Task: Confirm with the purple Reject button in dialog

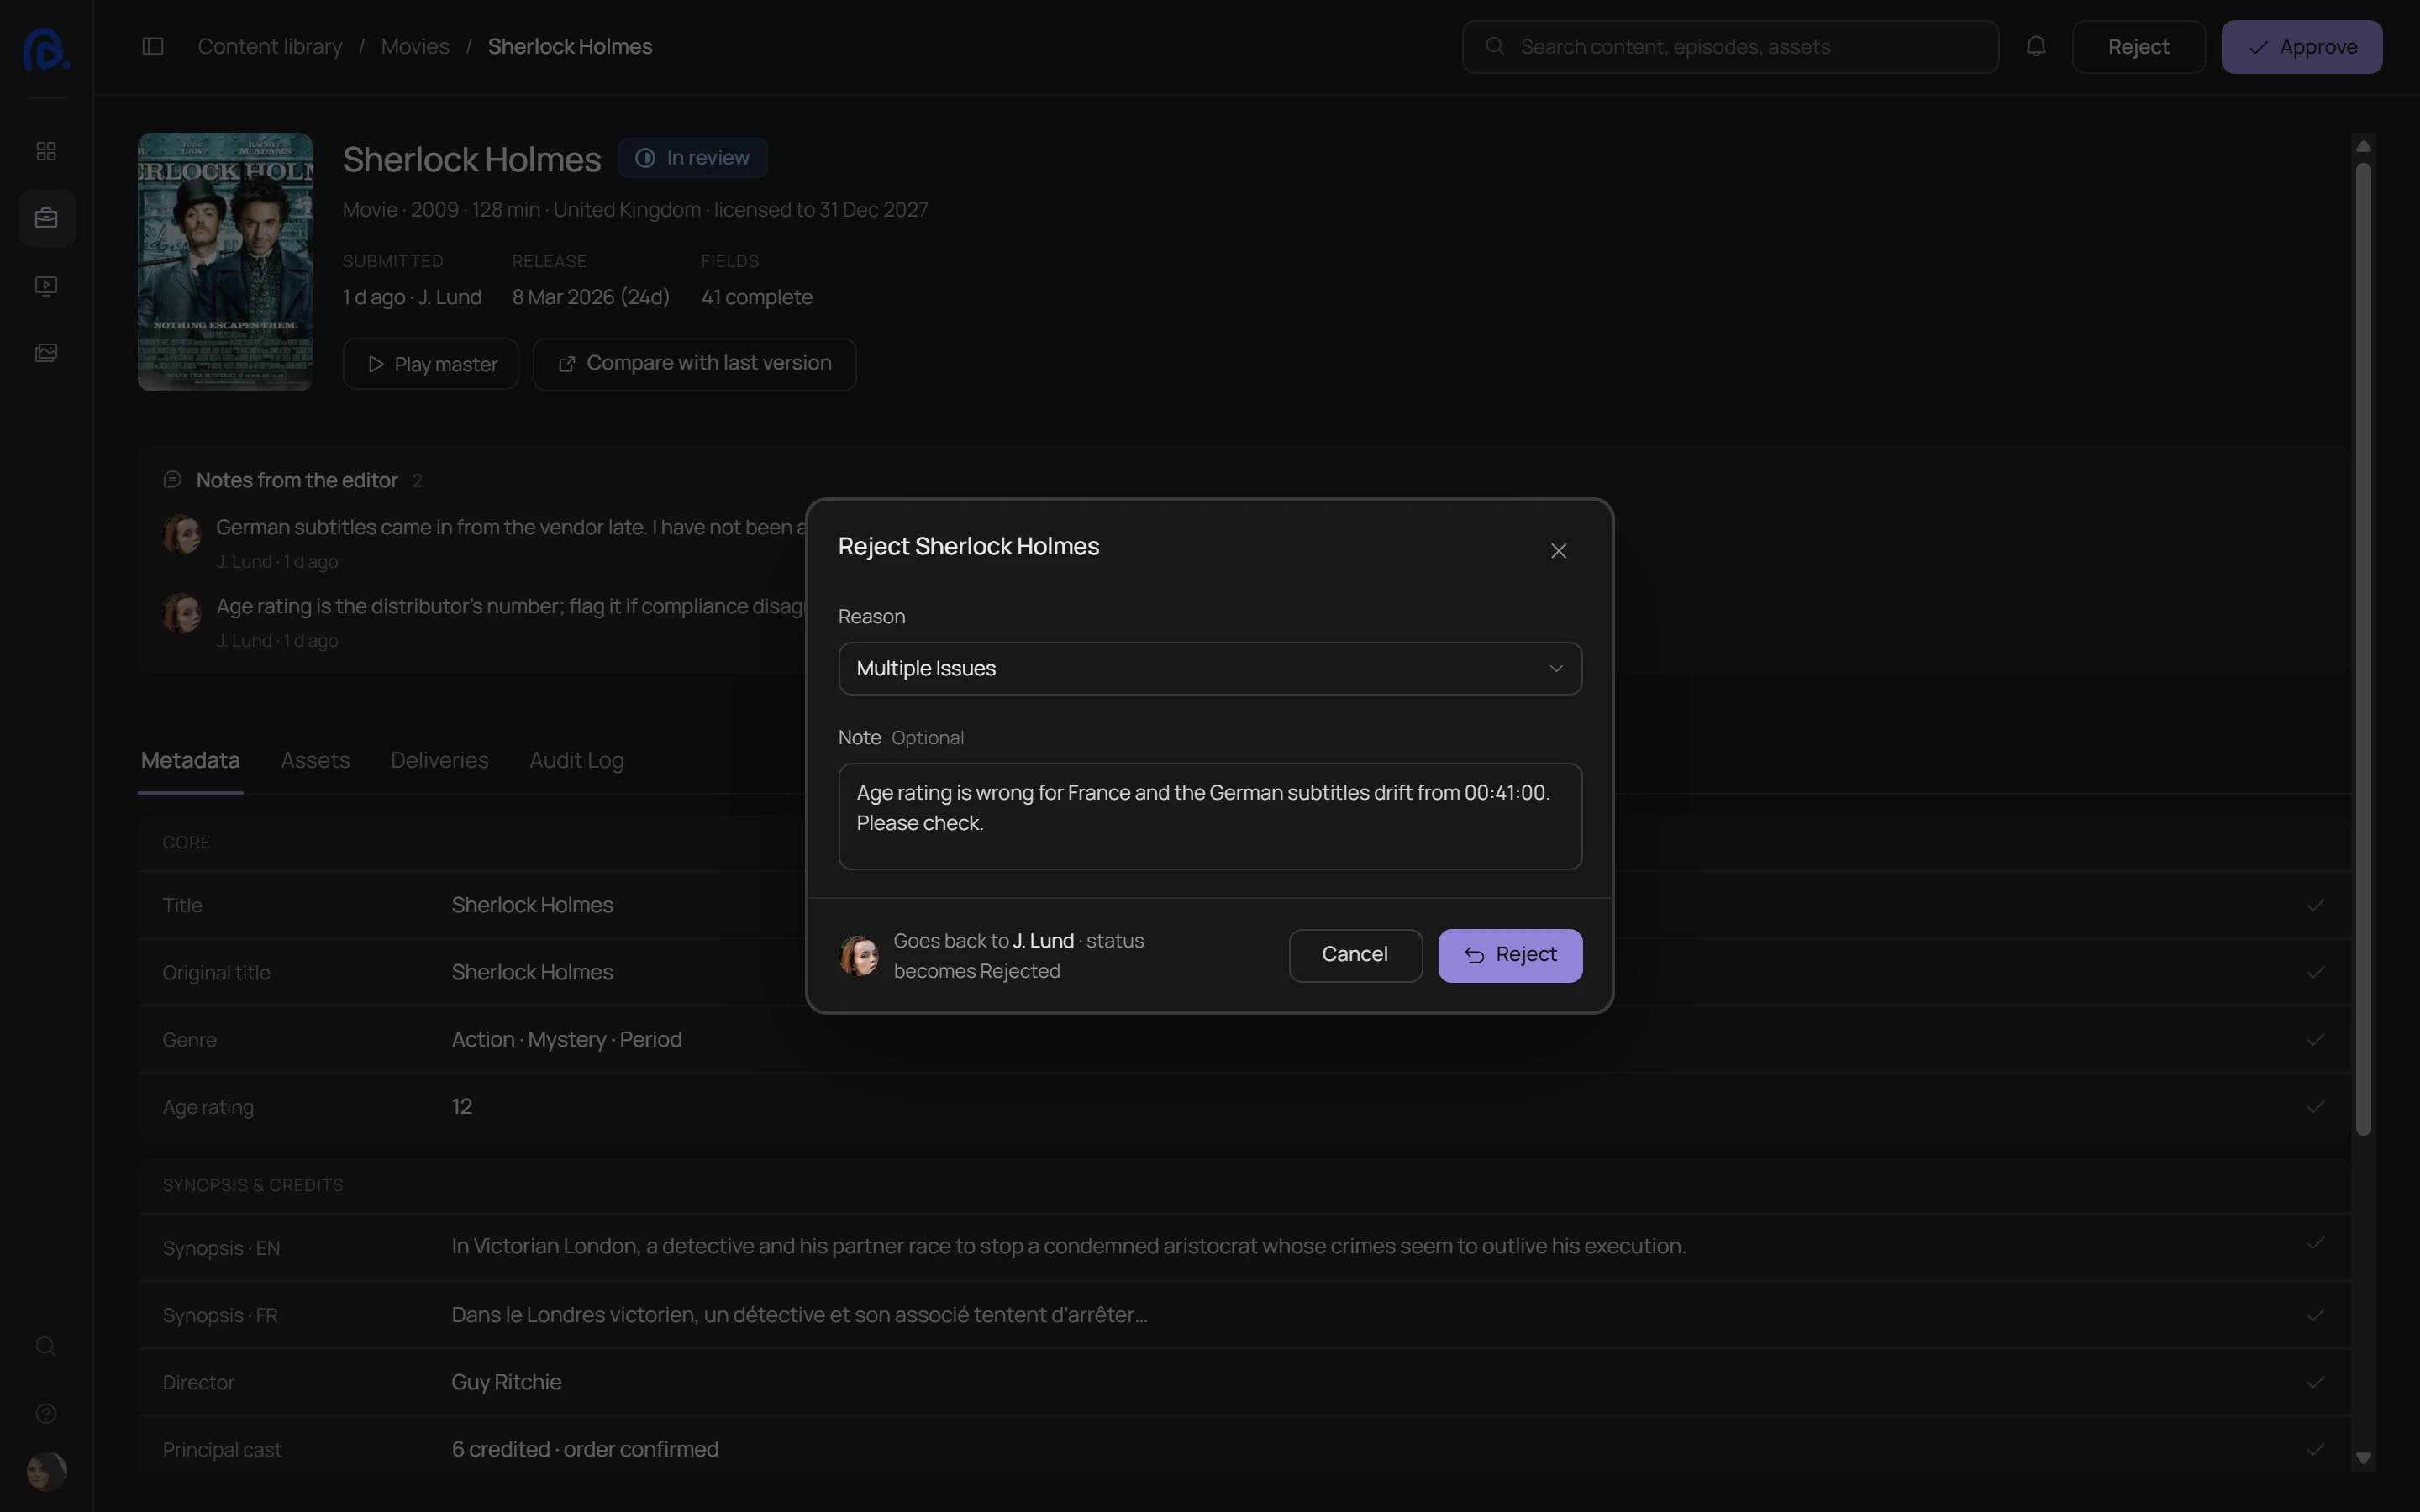Action: pos(1510,955)
